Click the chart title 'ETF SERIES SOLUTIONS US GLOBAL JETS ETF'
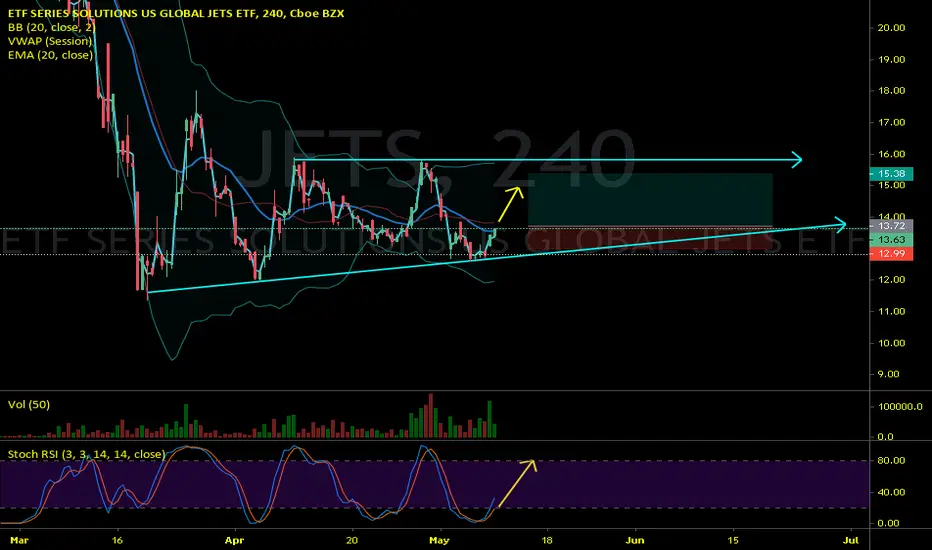Screen dimensions: 932x550 pos(133,13)
